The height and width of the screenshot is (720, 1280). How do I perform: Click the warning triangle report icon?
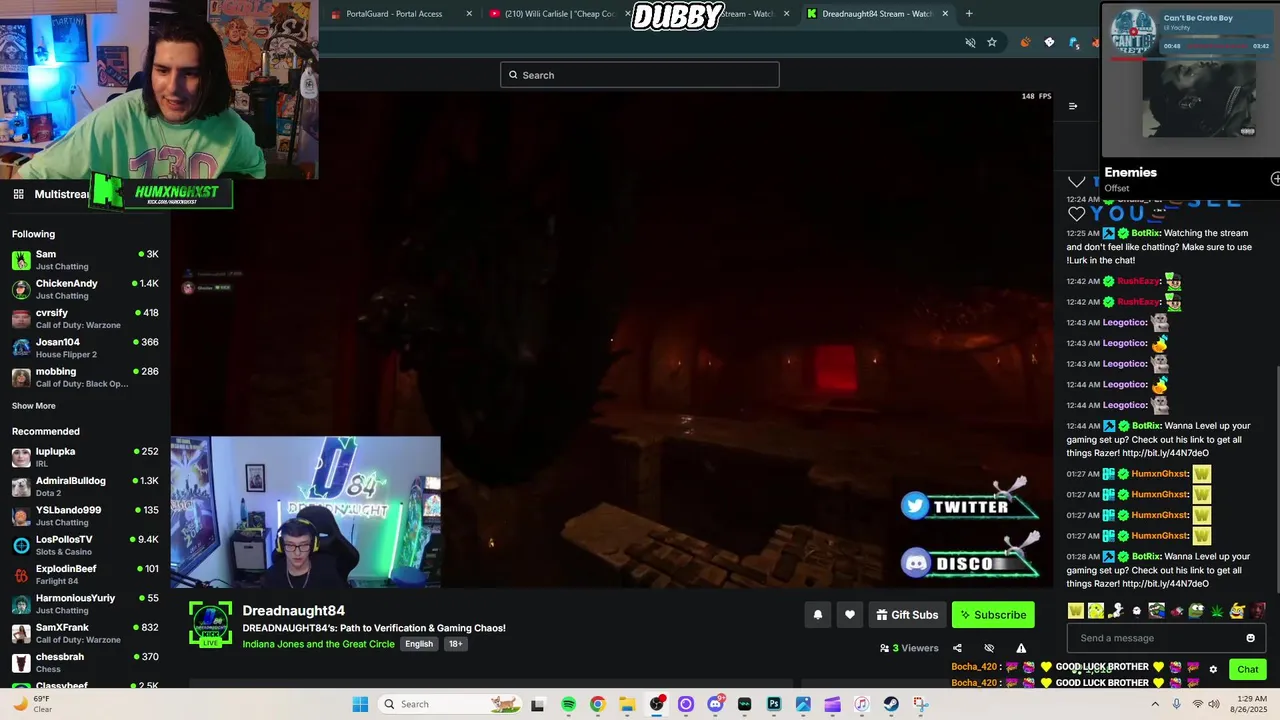click(x=1021, y=648)
